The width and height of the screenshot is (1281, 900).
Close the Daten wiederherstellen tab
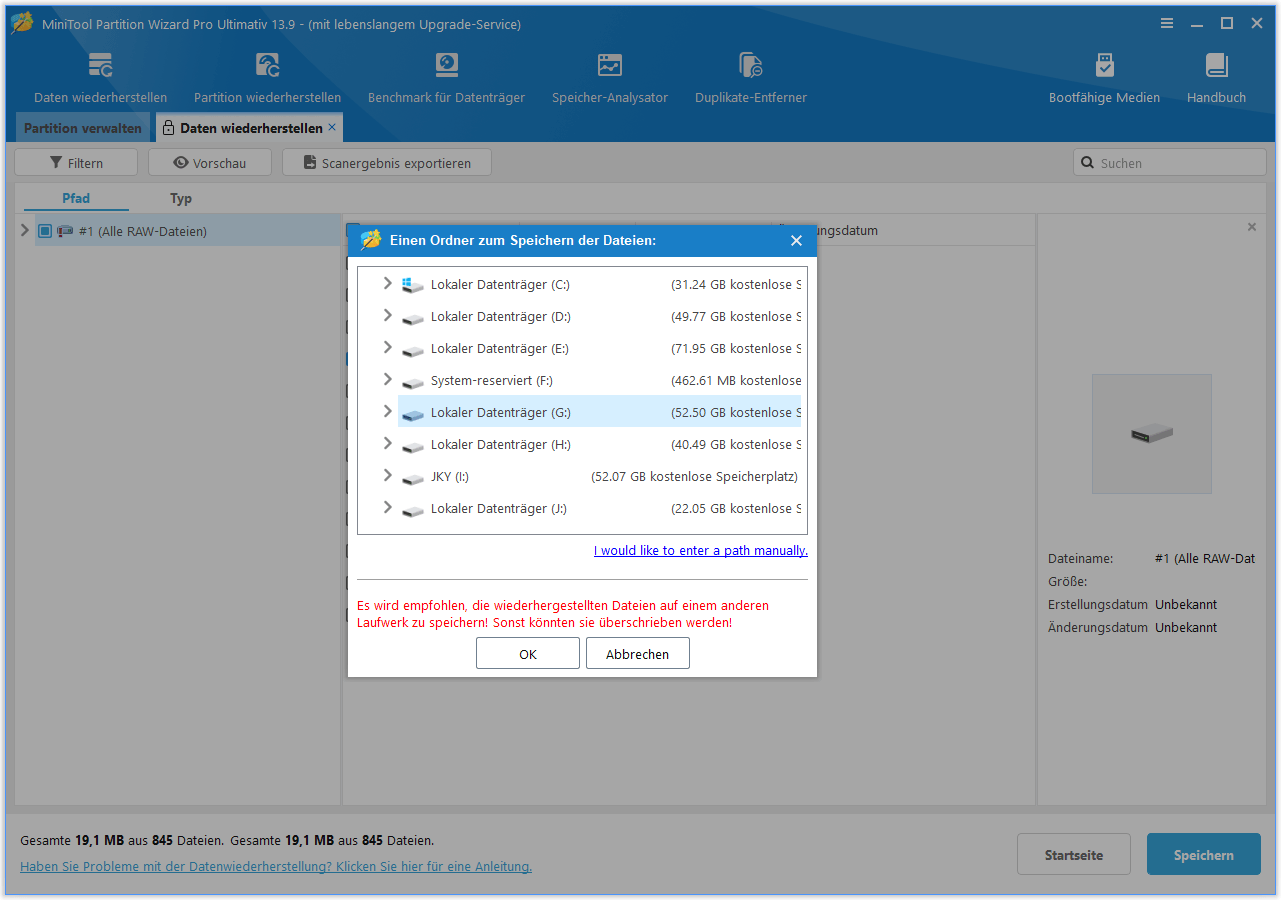point(332,127)
